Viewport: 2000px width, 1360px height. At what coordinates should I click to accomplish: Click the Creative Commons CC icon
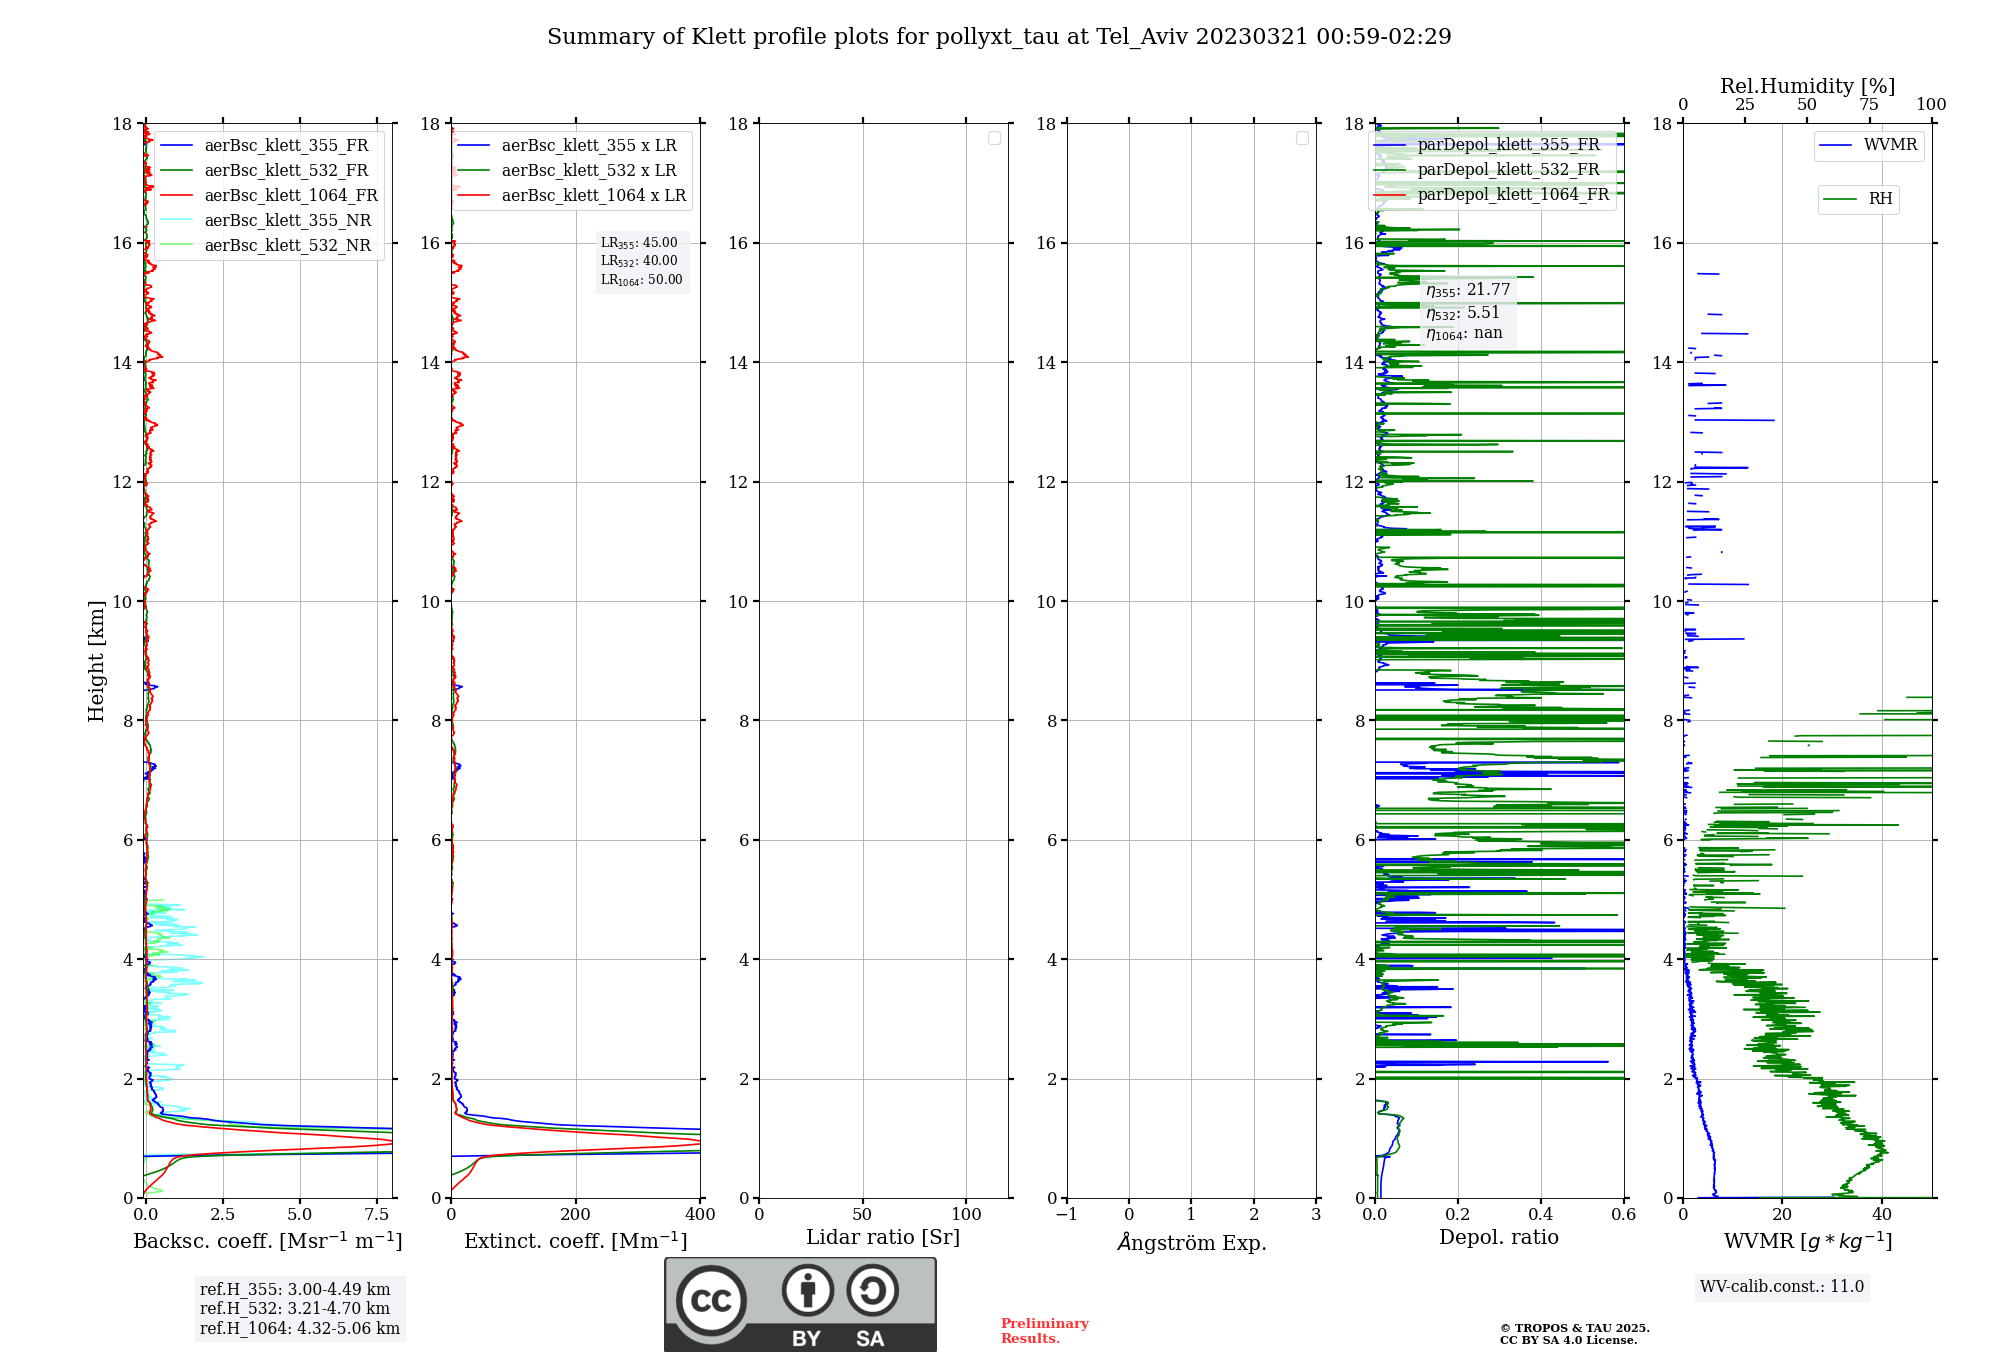pos(711,1300)
